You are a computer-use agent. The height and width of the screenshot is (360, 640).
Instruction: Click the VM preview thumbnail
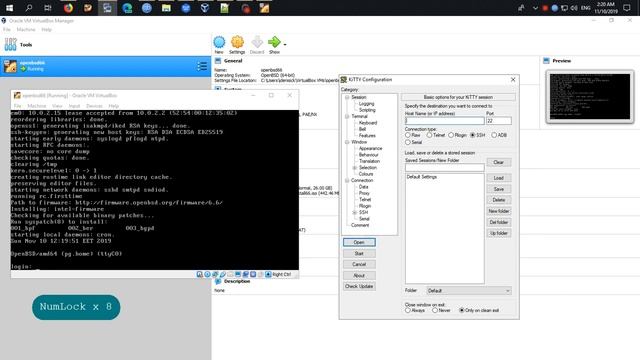click(590, 97)
